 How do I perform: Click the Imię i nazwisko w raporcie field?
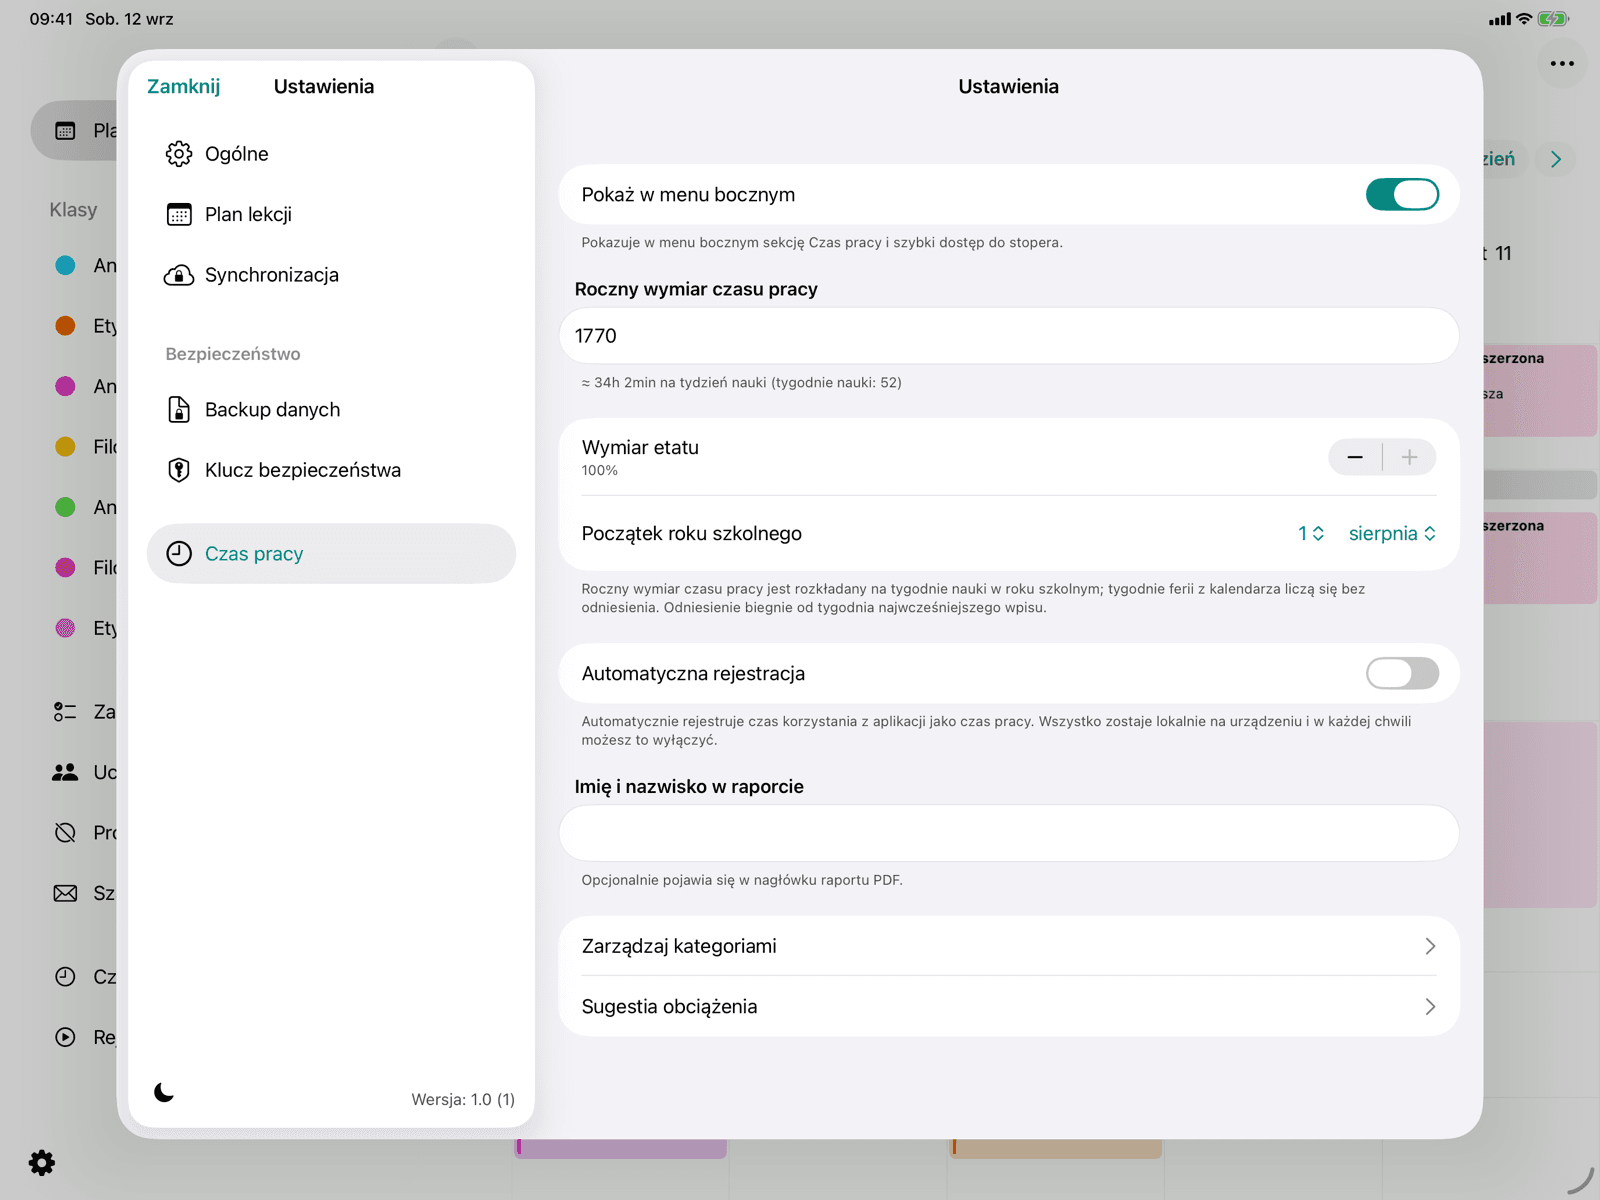(1009, 833)
